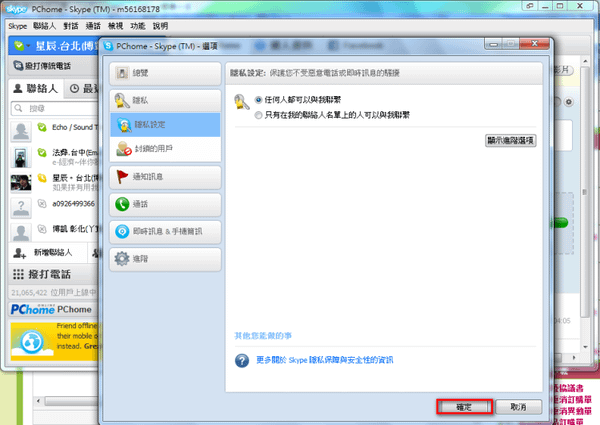
Task: Open the 說明 help menu
Action: click(x=160, y=26)
